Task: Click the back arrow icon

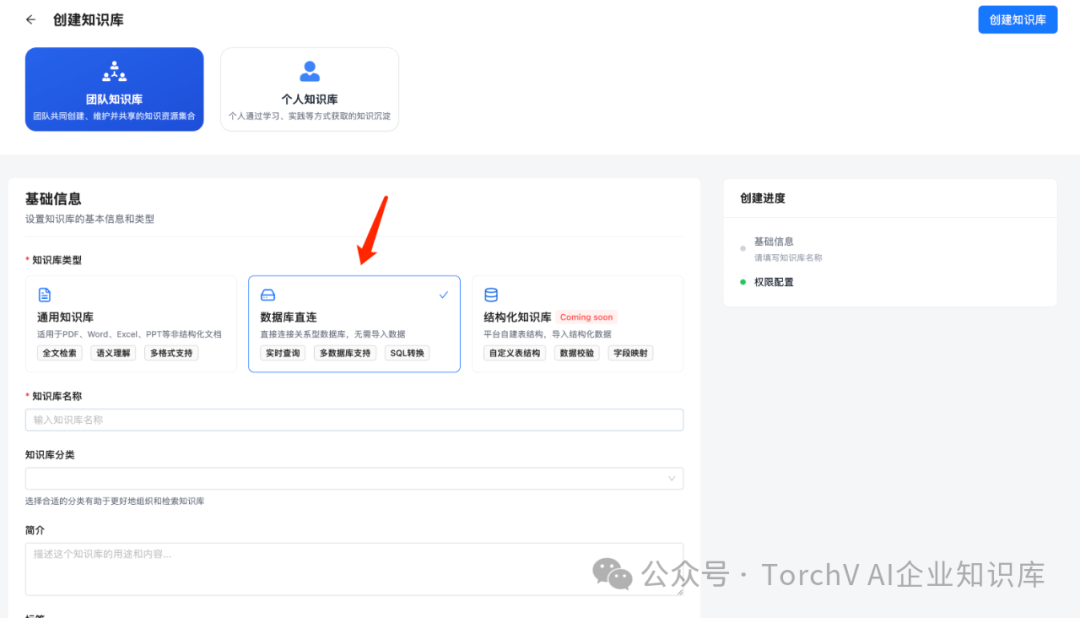Action: click(x=30, y=20)
